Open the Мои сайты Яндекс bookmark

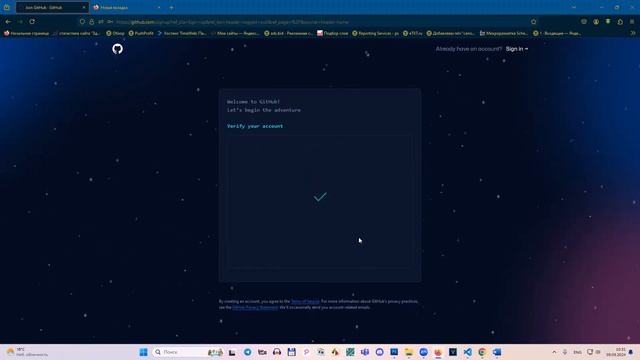(235, 33)
